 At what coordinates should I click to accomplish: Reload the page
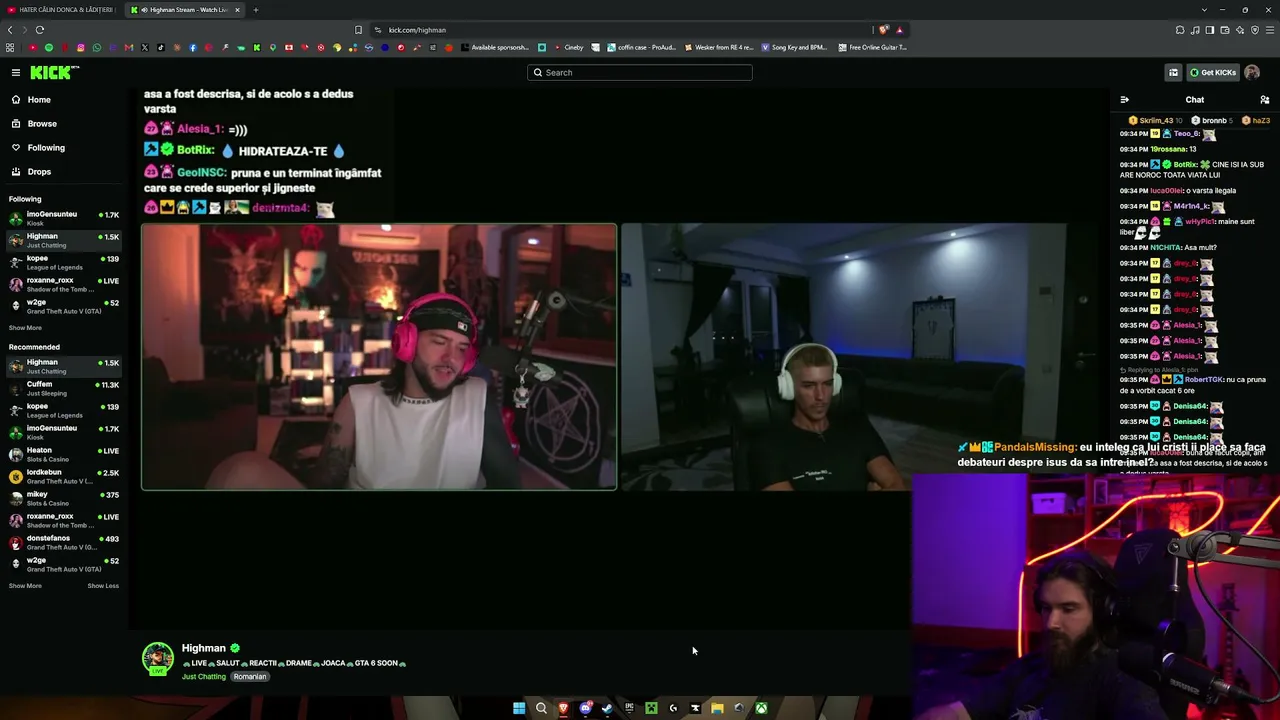pyautogui.click(x=40, y=30)
